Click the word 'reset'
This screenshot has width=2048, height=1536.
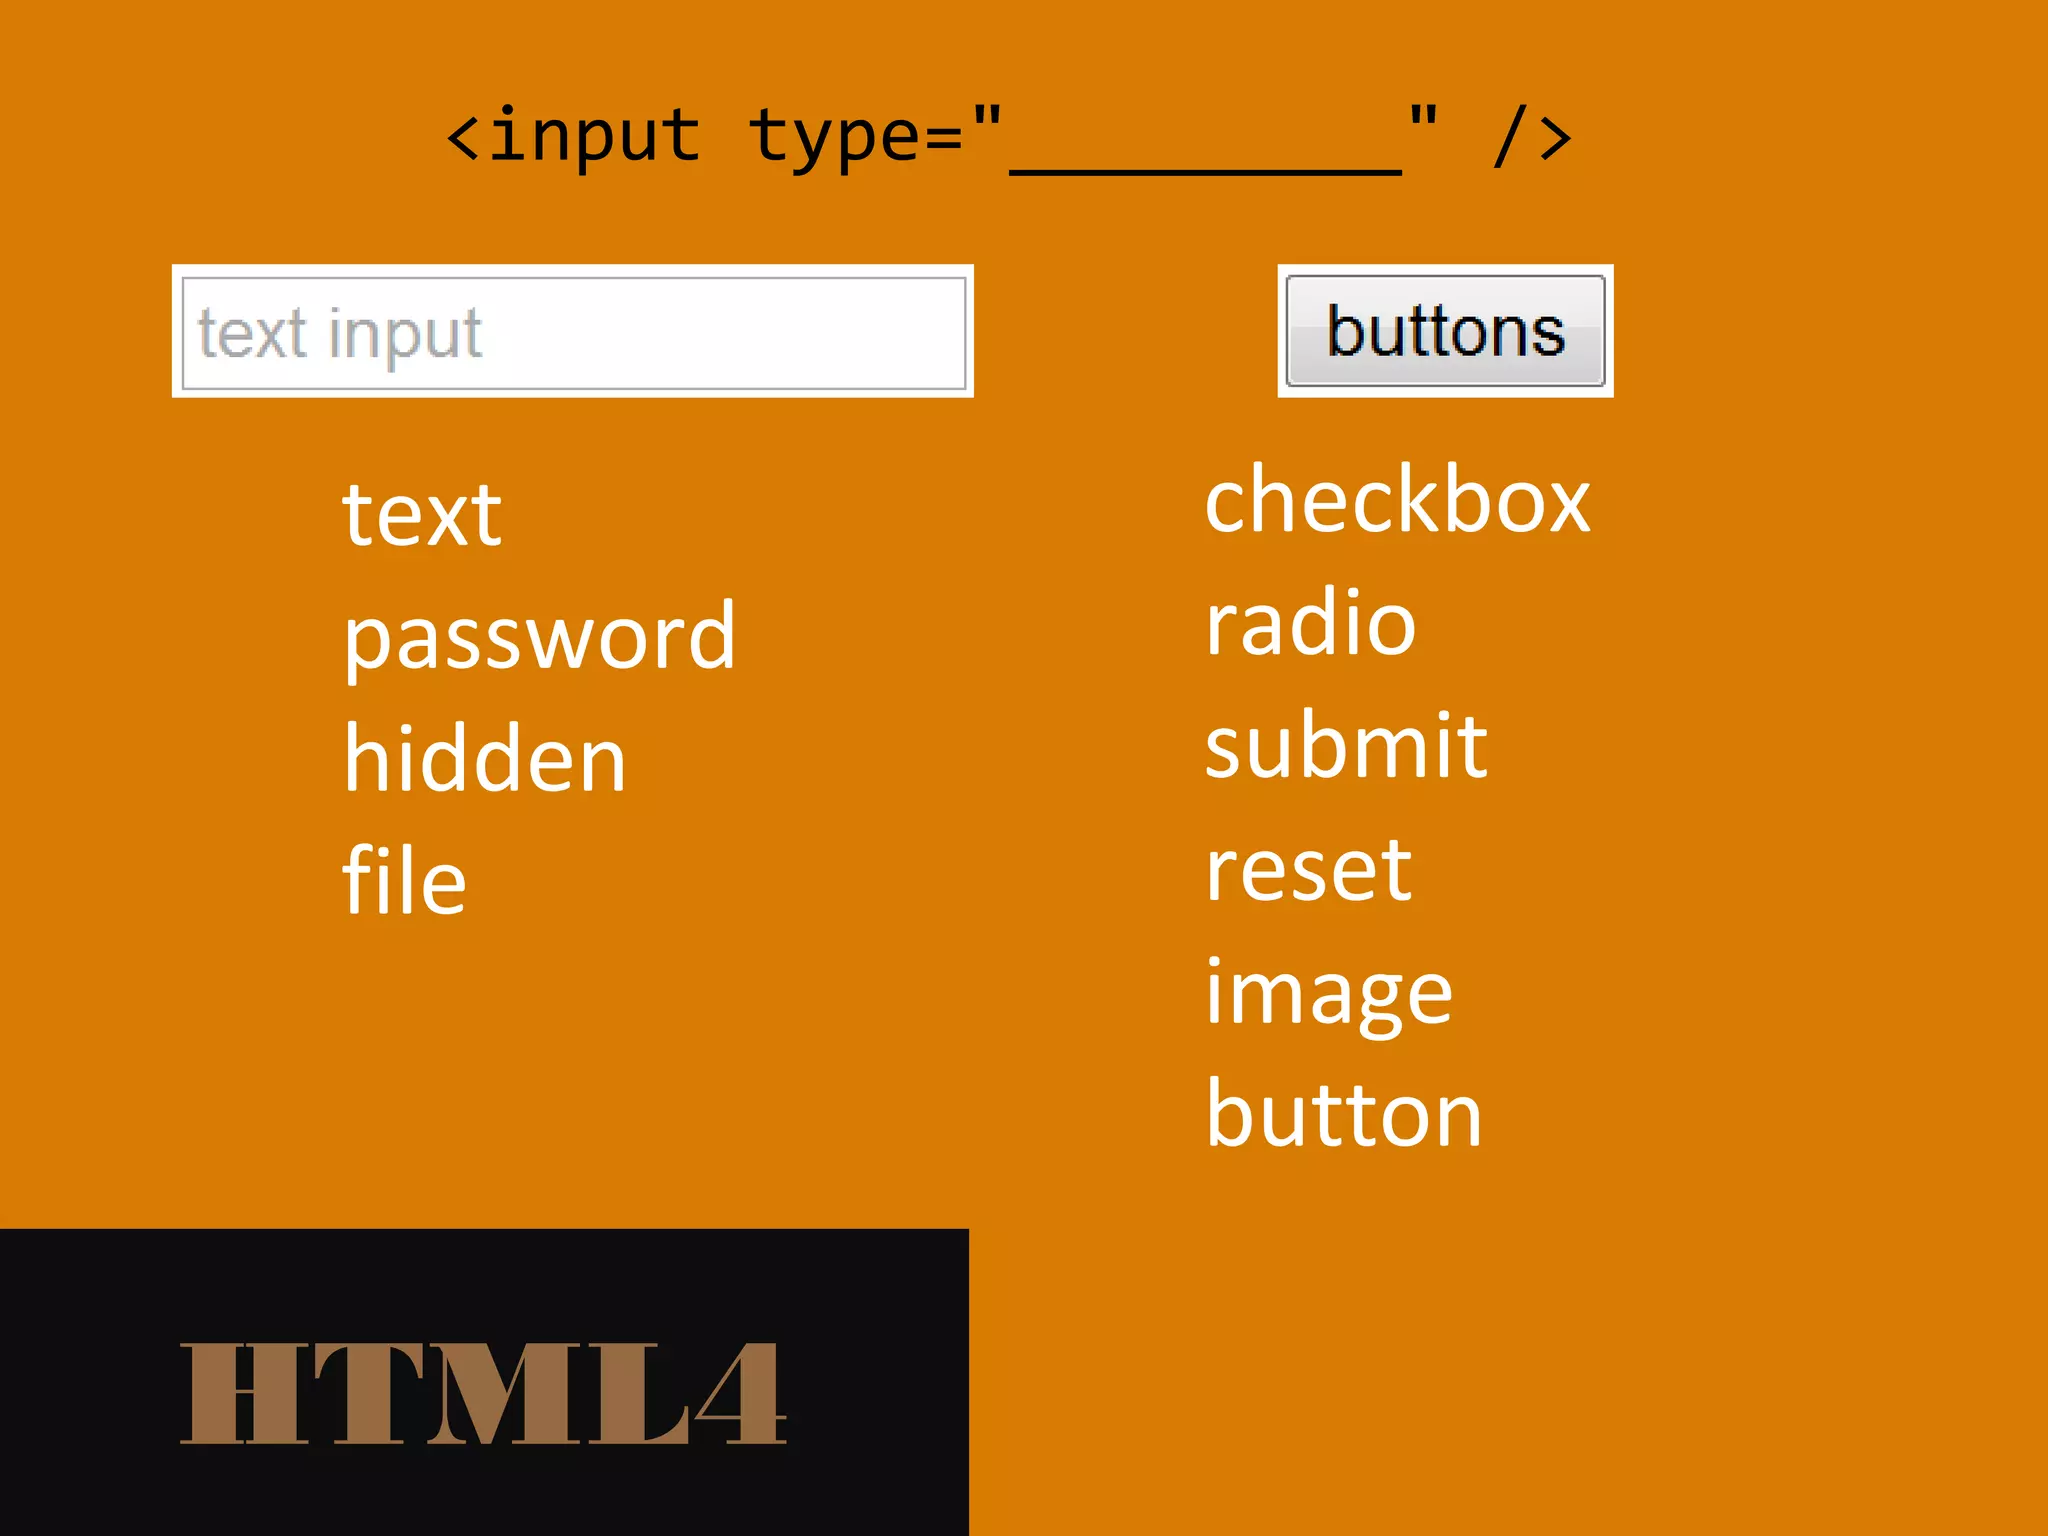(1308, 869)
